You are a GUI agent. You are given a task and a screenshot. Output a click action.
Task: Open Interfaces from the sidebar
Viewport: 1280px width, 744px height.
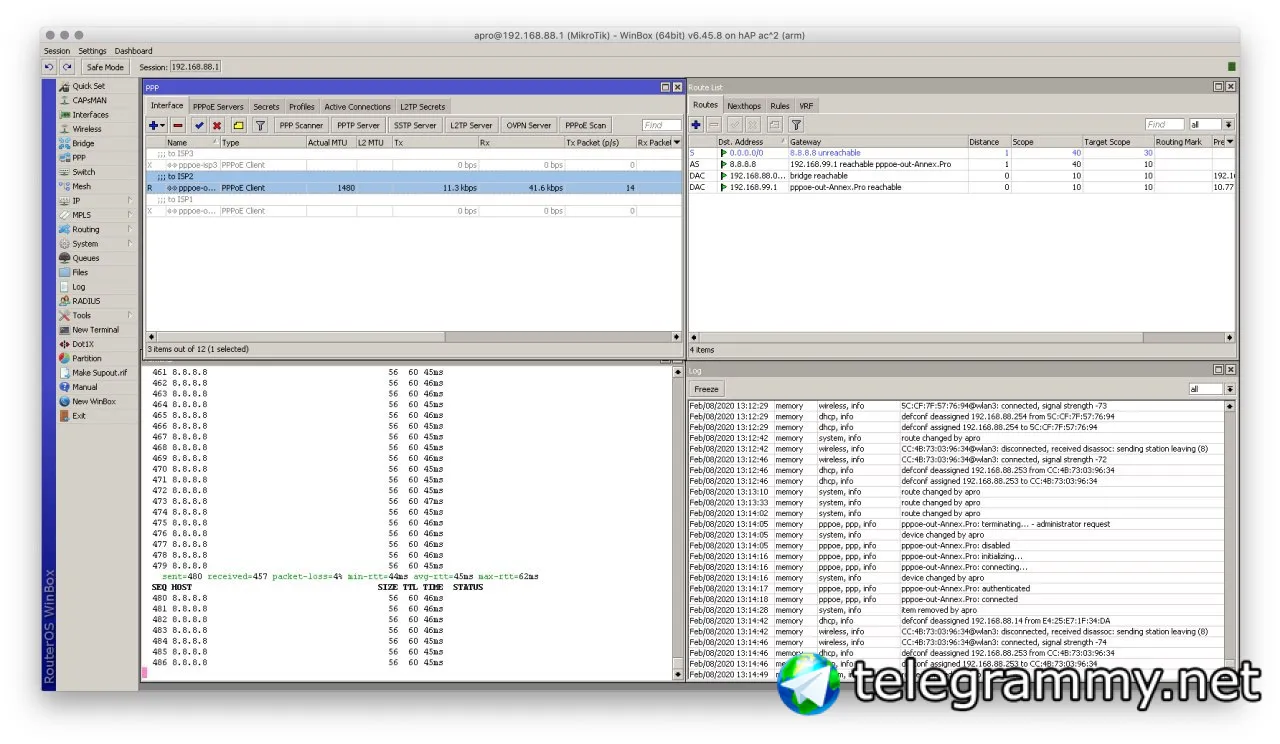(x=90, y=115)
